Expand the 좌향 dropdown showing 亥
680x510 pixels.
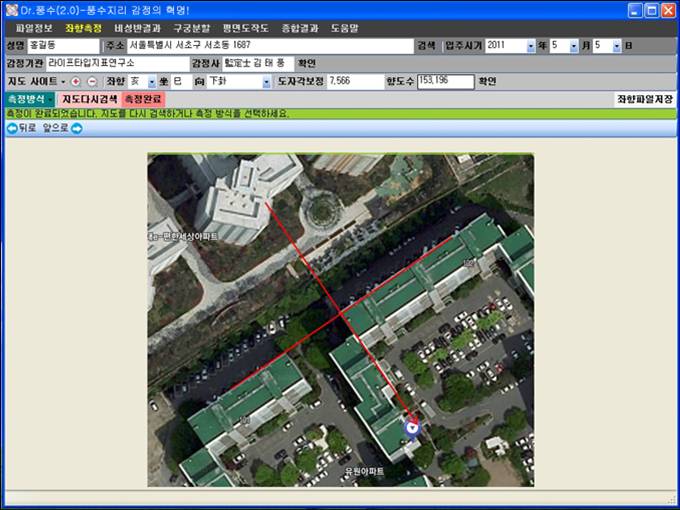tap(152, 82)
